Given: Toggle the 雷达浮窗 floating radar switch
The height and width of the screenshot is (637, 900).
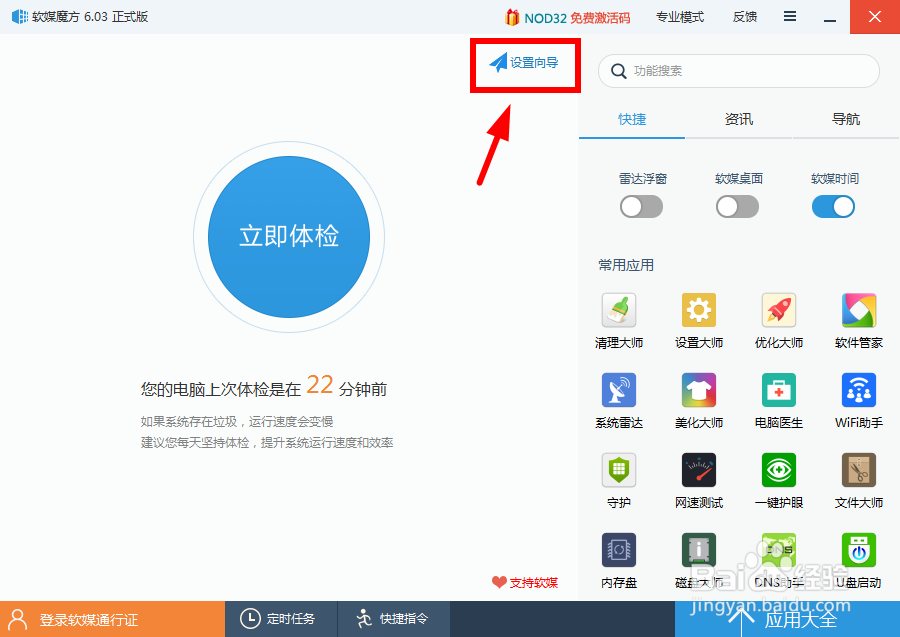Looking at the screenshot, I should click(x=641, y=206).
